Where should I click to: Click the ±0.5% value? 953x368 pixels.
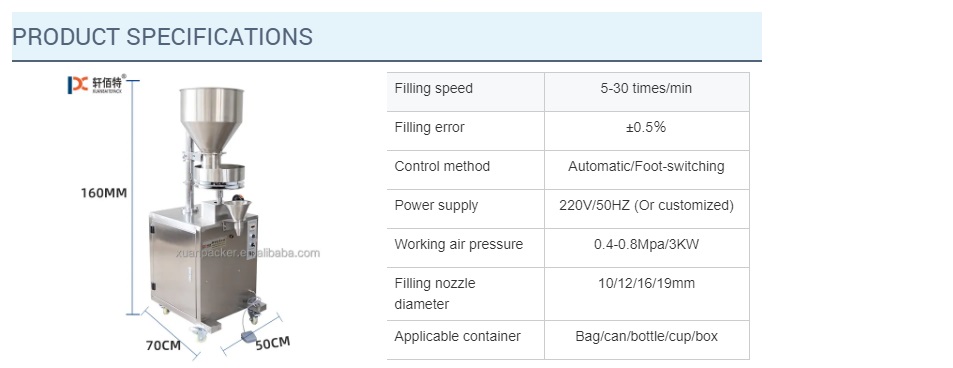coord(646,127)
